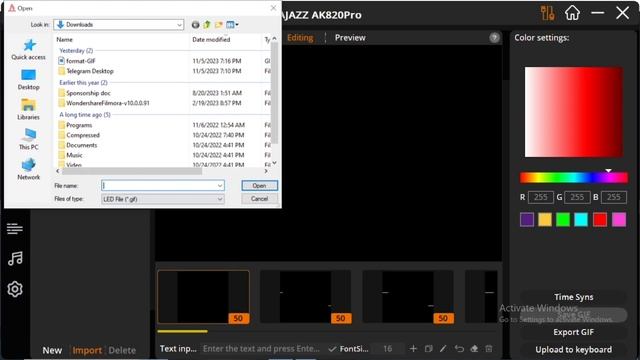Duplicate frame with copy icon
The image size is (640, 360).
tap(428, 349)
